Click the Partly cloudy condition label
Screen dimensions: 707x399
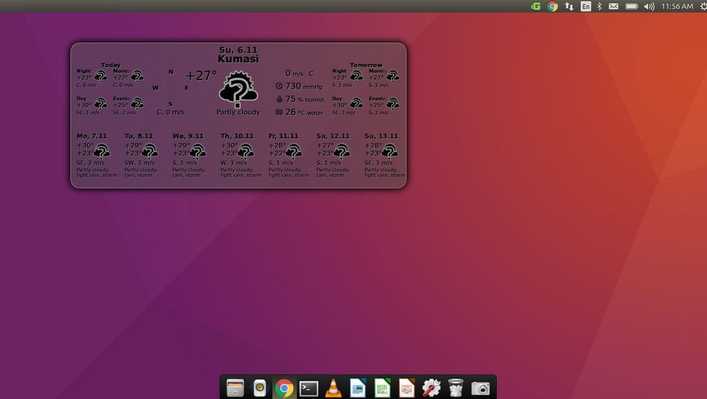pyautogui.click(x=238, y=112)
